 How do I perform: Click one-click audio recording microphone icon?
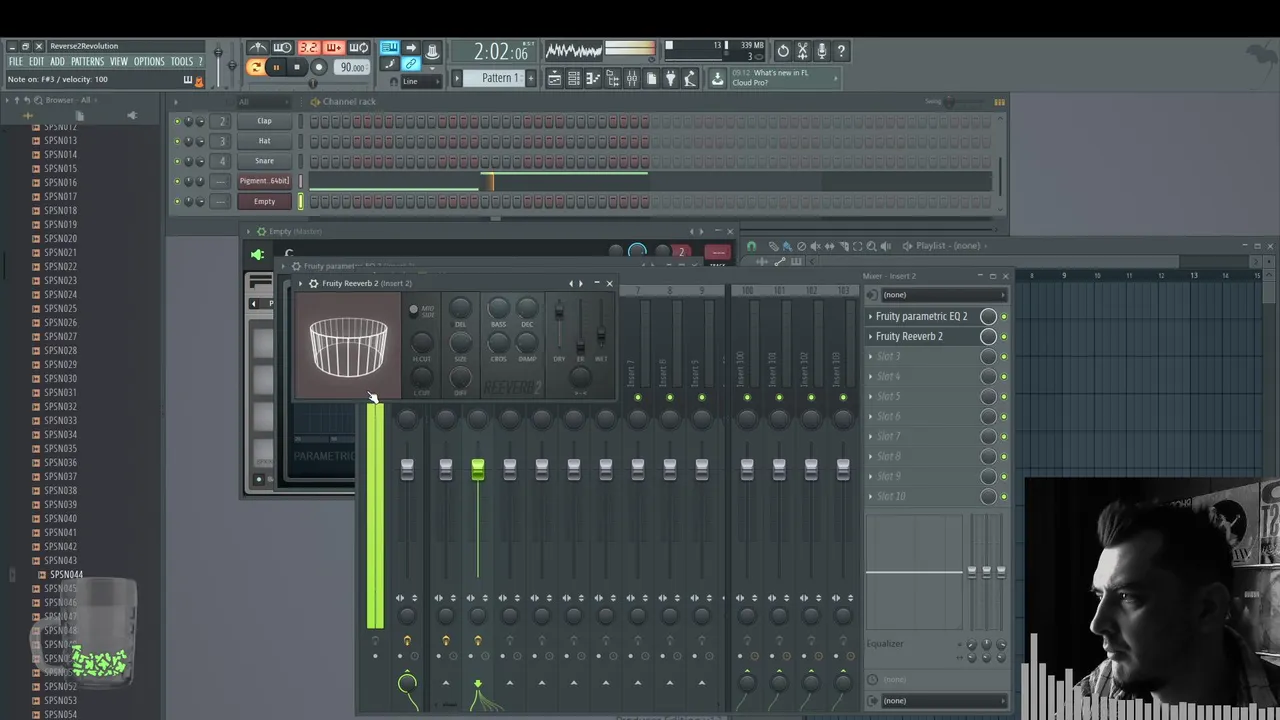(x=821, y=50)
